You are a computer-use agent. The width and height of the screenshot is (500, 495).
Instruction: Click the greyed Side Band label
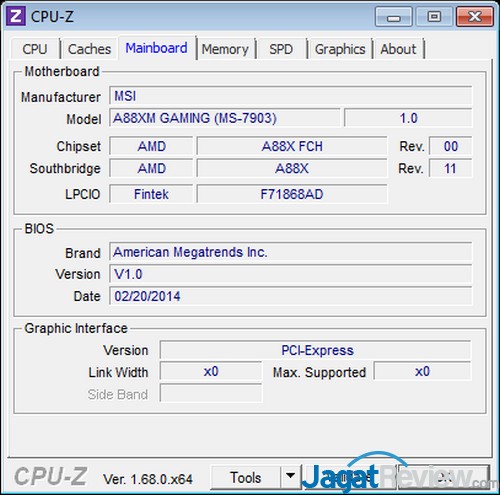point(118,394)
